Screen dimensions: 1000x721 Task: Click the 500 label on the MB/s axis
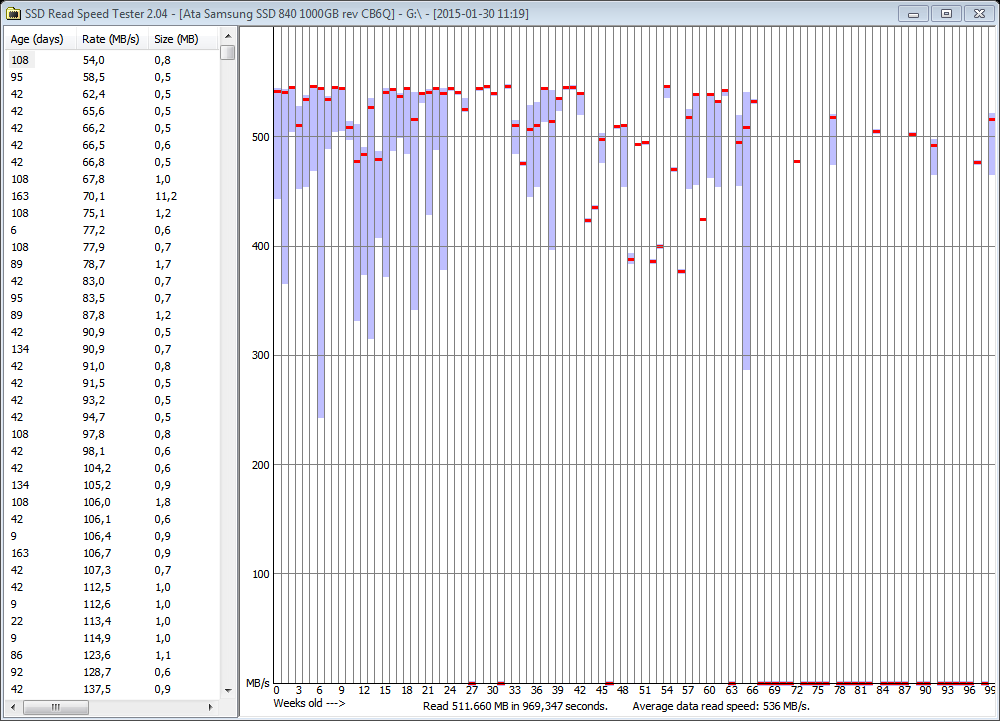[261, 137]
